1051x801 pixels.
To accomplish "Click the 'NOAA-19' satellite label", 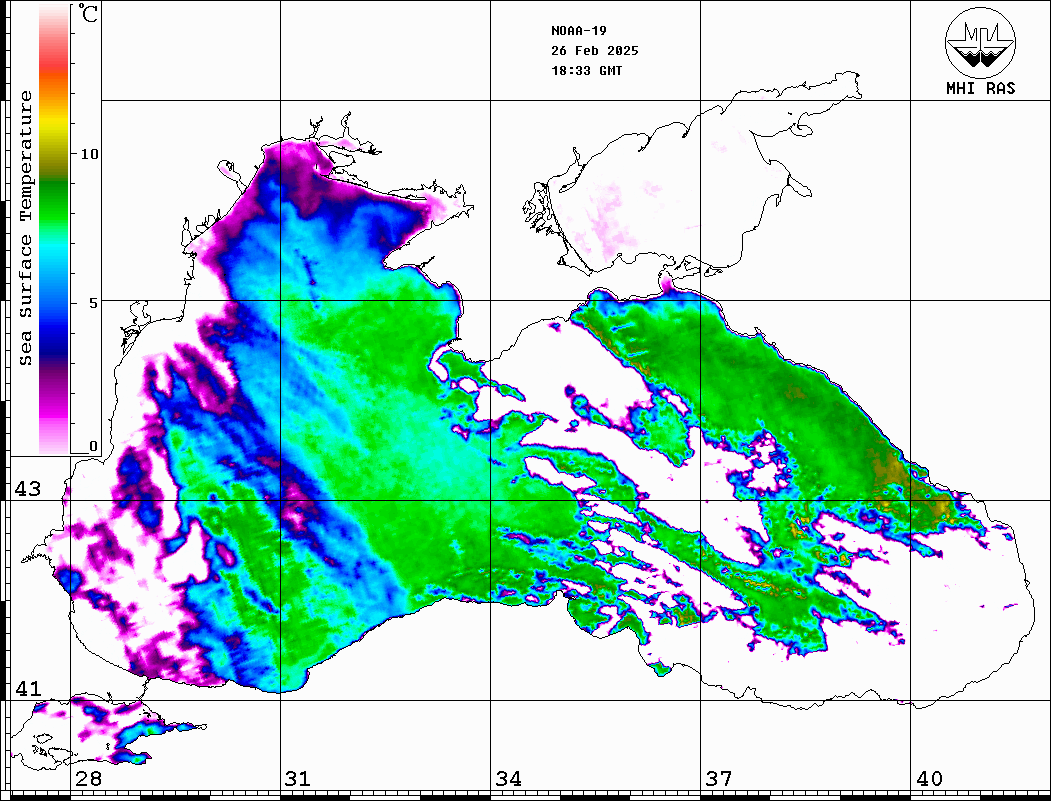I will pyautogui.click(x=579, y=31).
